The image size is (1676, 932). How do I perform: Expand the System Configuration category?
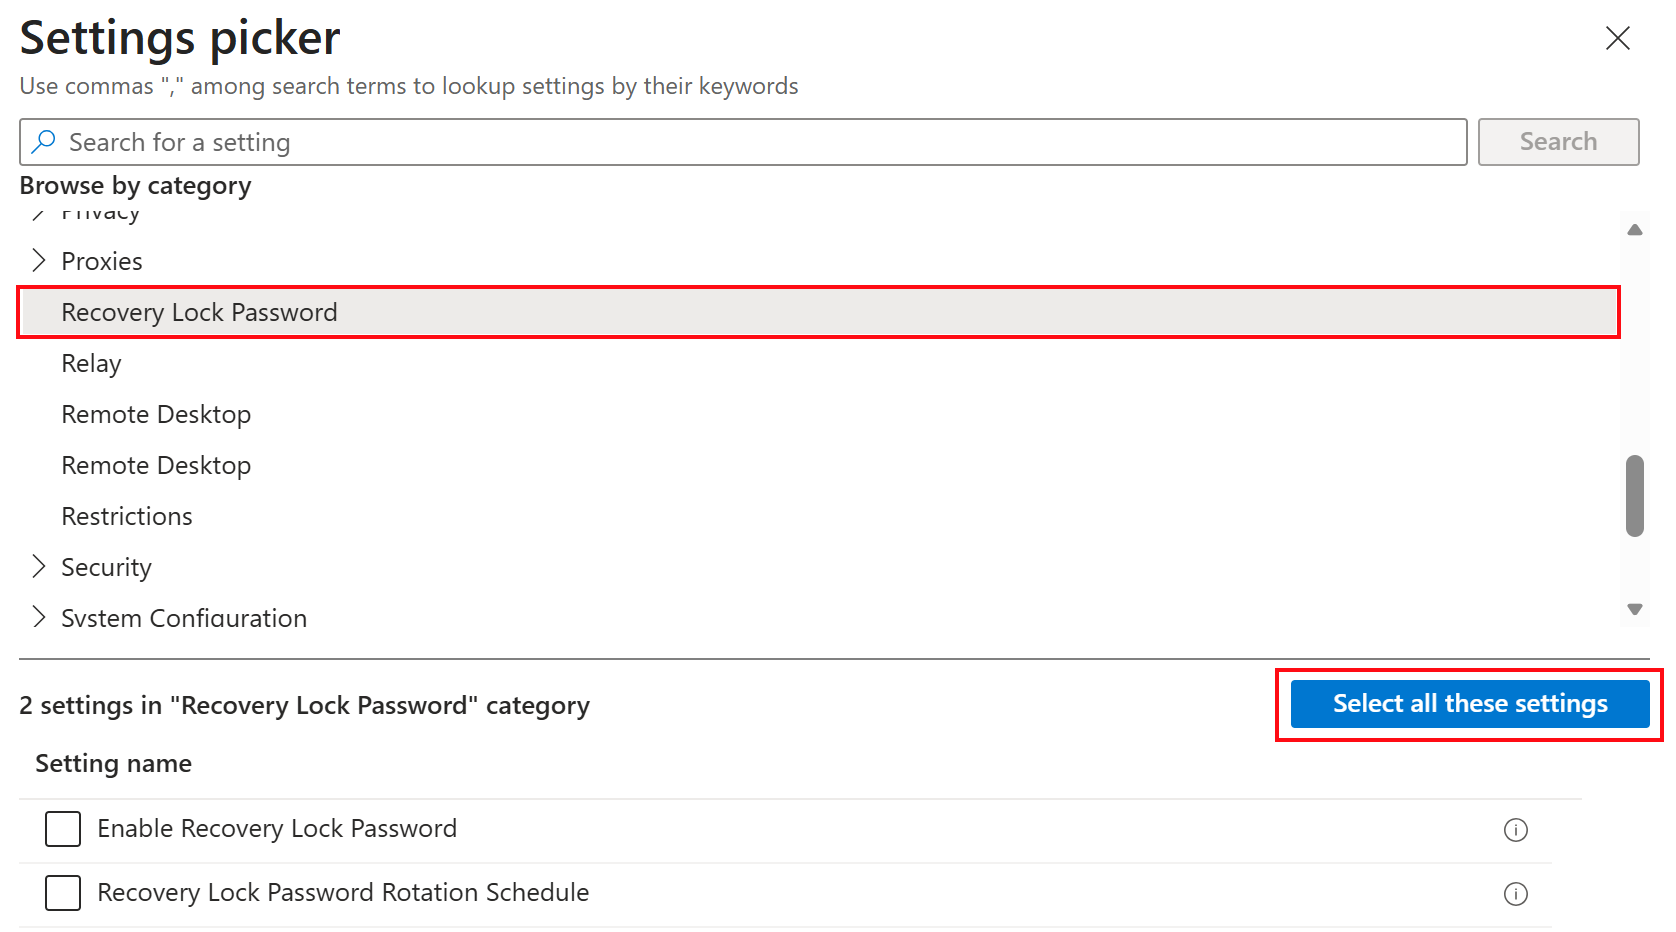tap(39, 617)
